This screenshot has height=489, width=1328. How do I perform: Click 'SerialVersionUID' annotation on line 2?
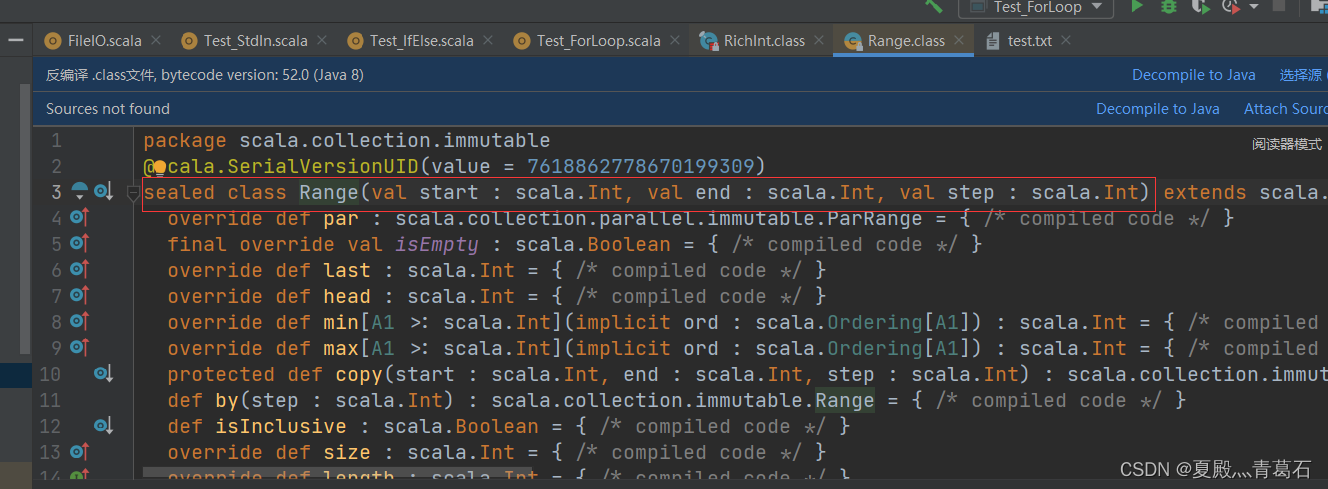click(x=324, y=166)
